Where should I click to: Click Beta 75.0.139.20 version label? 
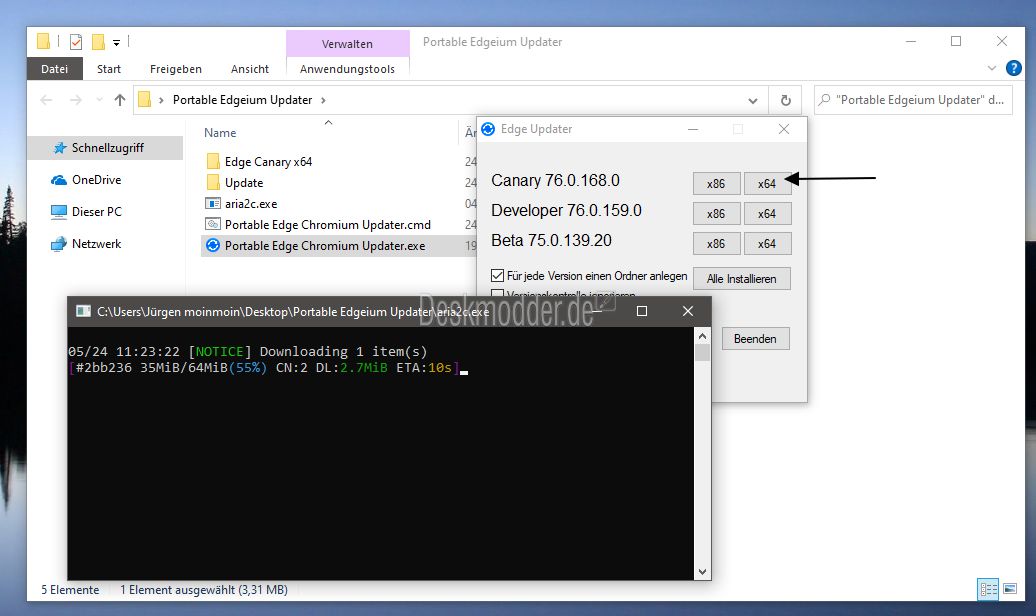(x=551, y=241)
